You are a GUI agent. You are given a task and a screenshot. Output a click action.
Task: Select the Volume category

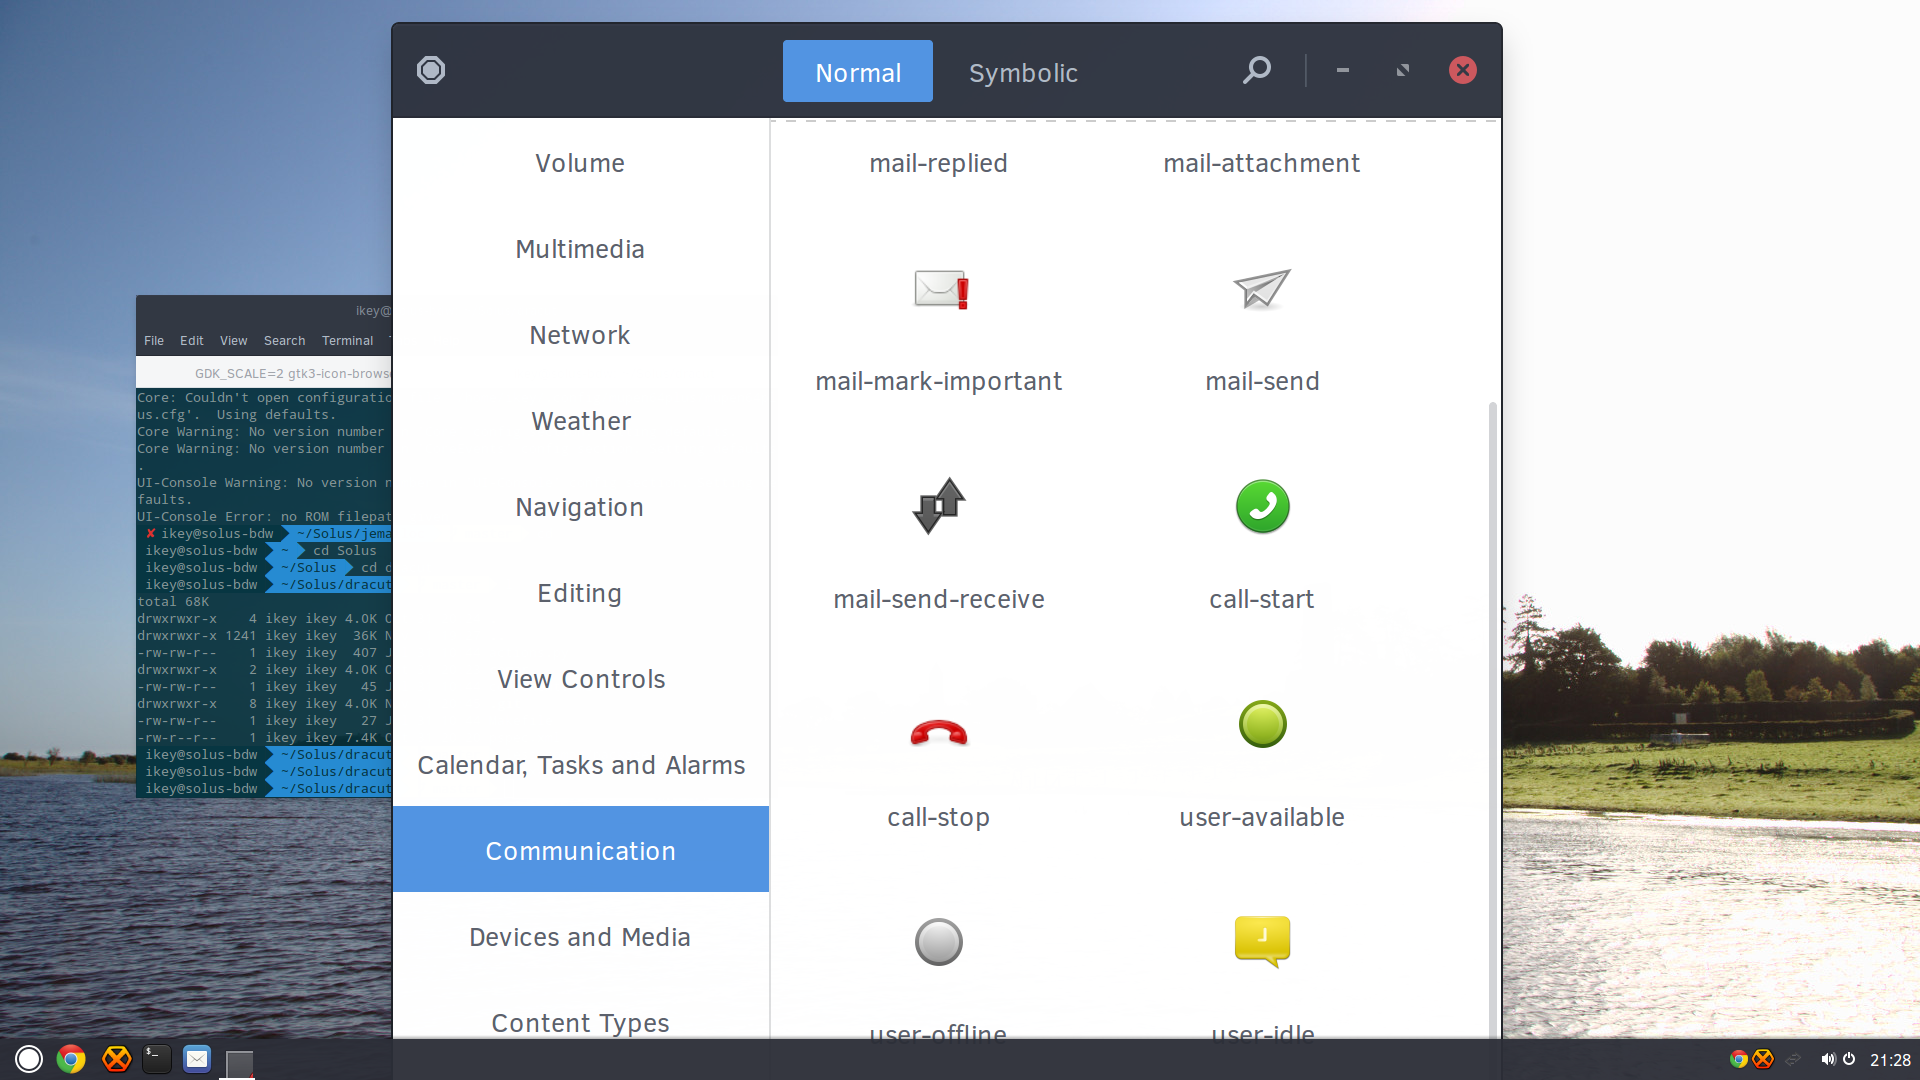tap(580, 163)
